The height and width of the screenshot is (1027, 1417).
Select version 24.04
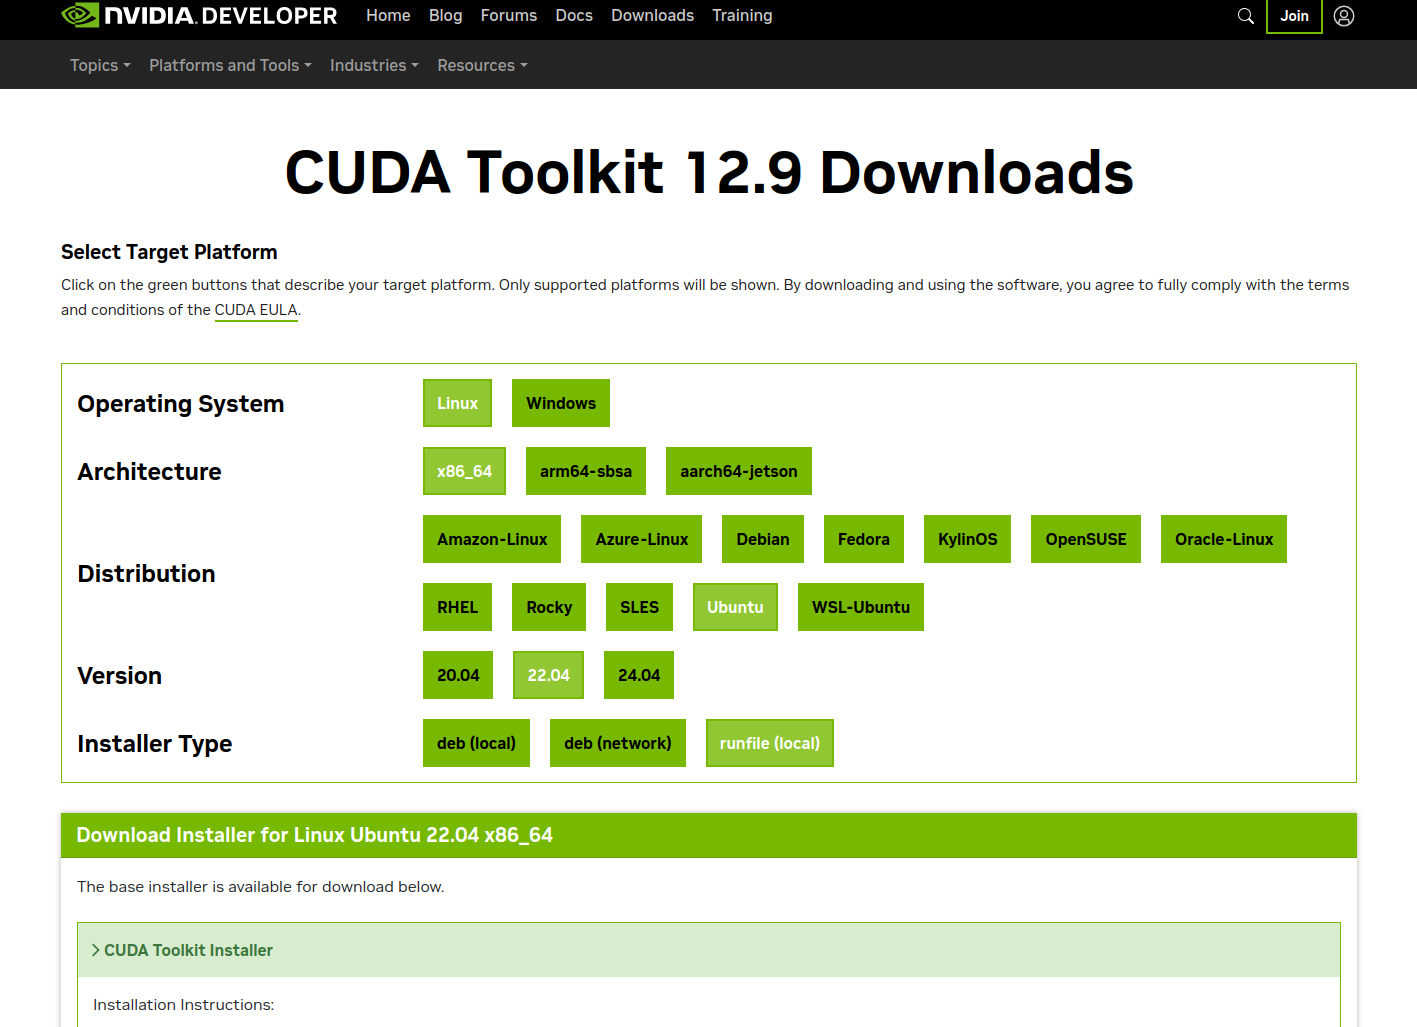(x=639, y=675)
